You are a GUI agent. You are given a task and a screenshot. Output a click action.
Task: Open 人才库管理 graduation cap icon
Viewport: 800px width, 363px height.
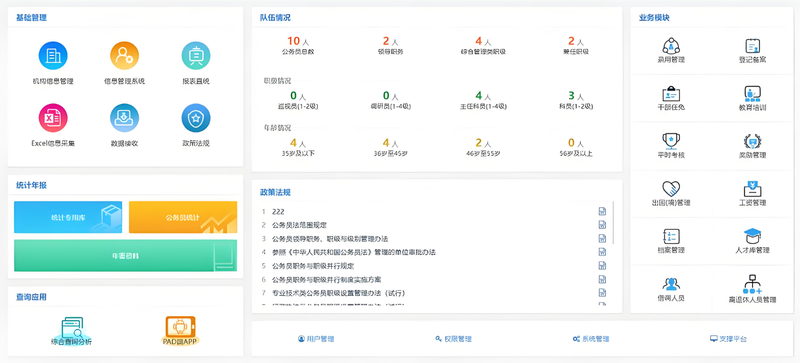(x=753, y=235)
